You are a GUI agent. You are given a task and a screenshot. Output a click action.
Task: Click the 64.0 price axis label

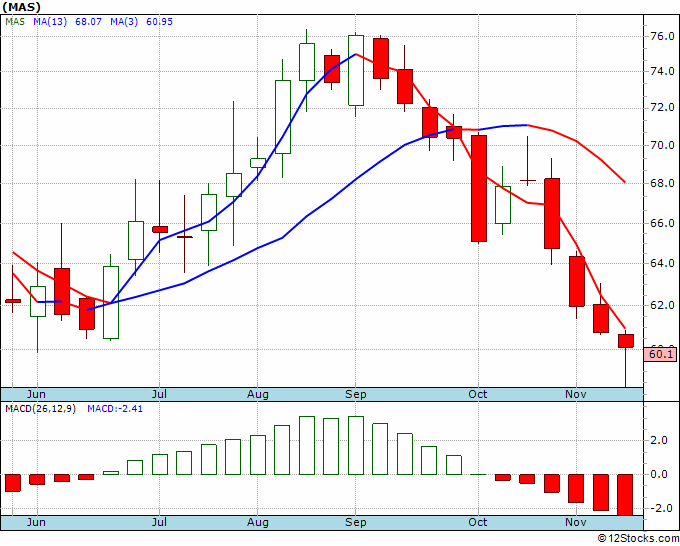coord(662,263)
